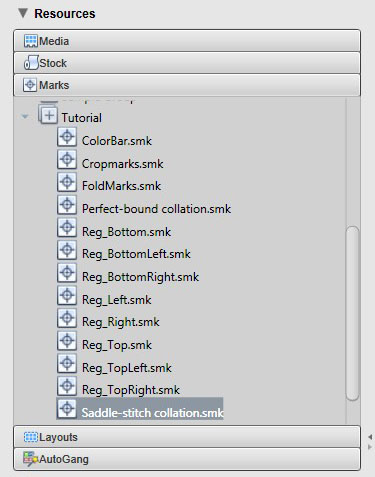375x477 pixels.
Task: Collapse the Resources section triangle
Action: [x=23, y=13]
